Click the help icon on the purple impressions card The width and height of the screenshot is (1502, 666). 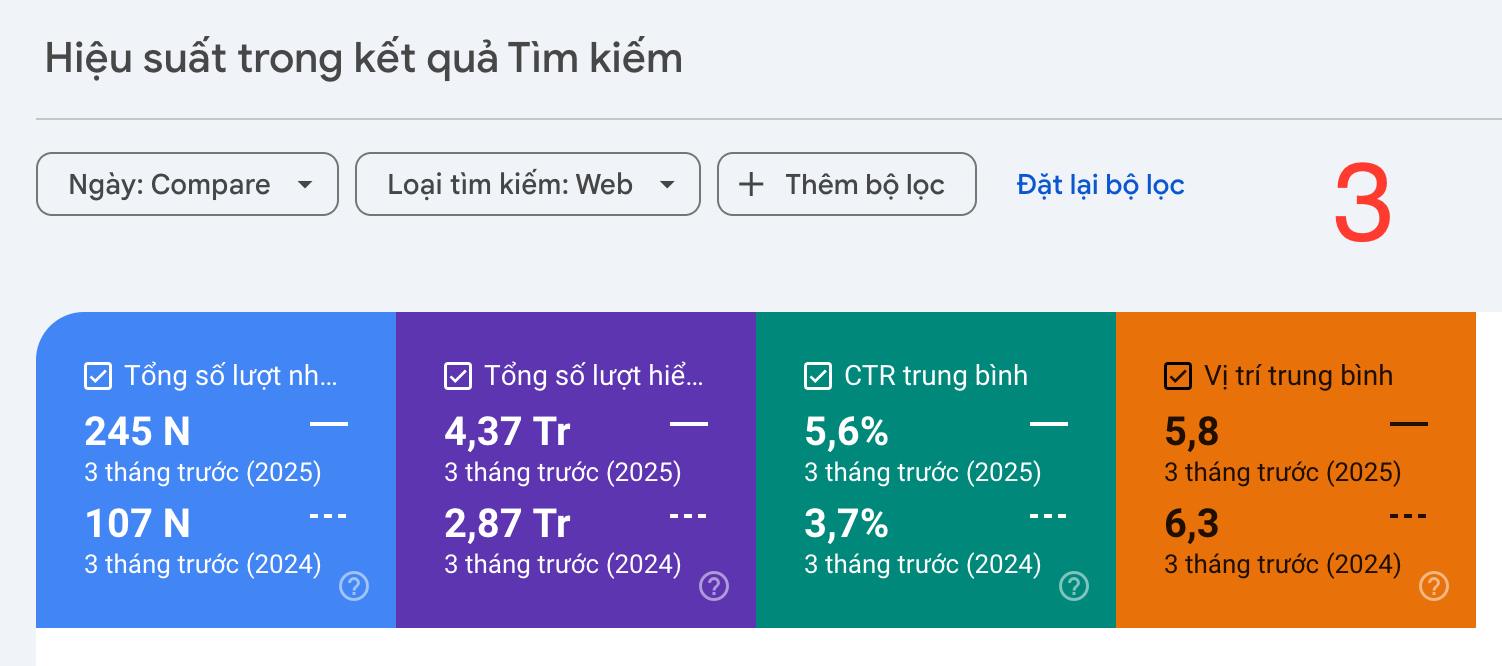click(714, 586)
